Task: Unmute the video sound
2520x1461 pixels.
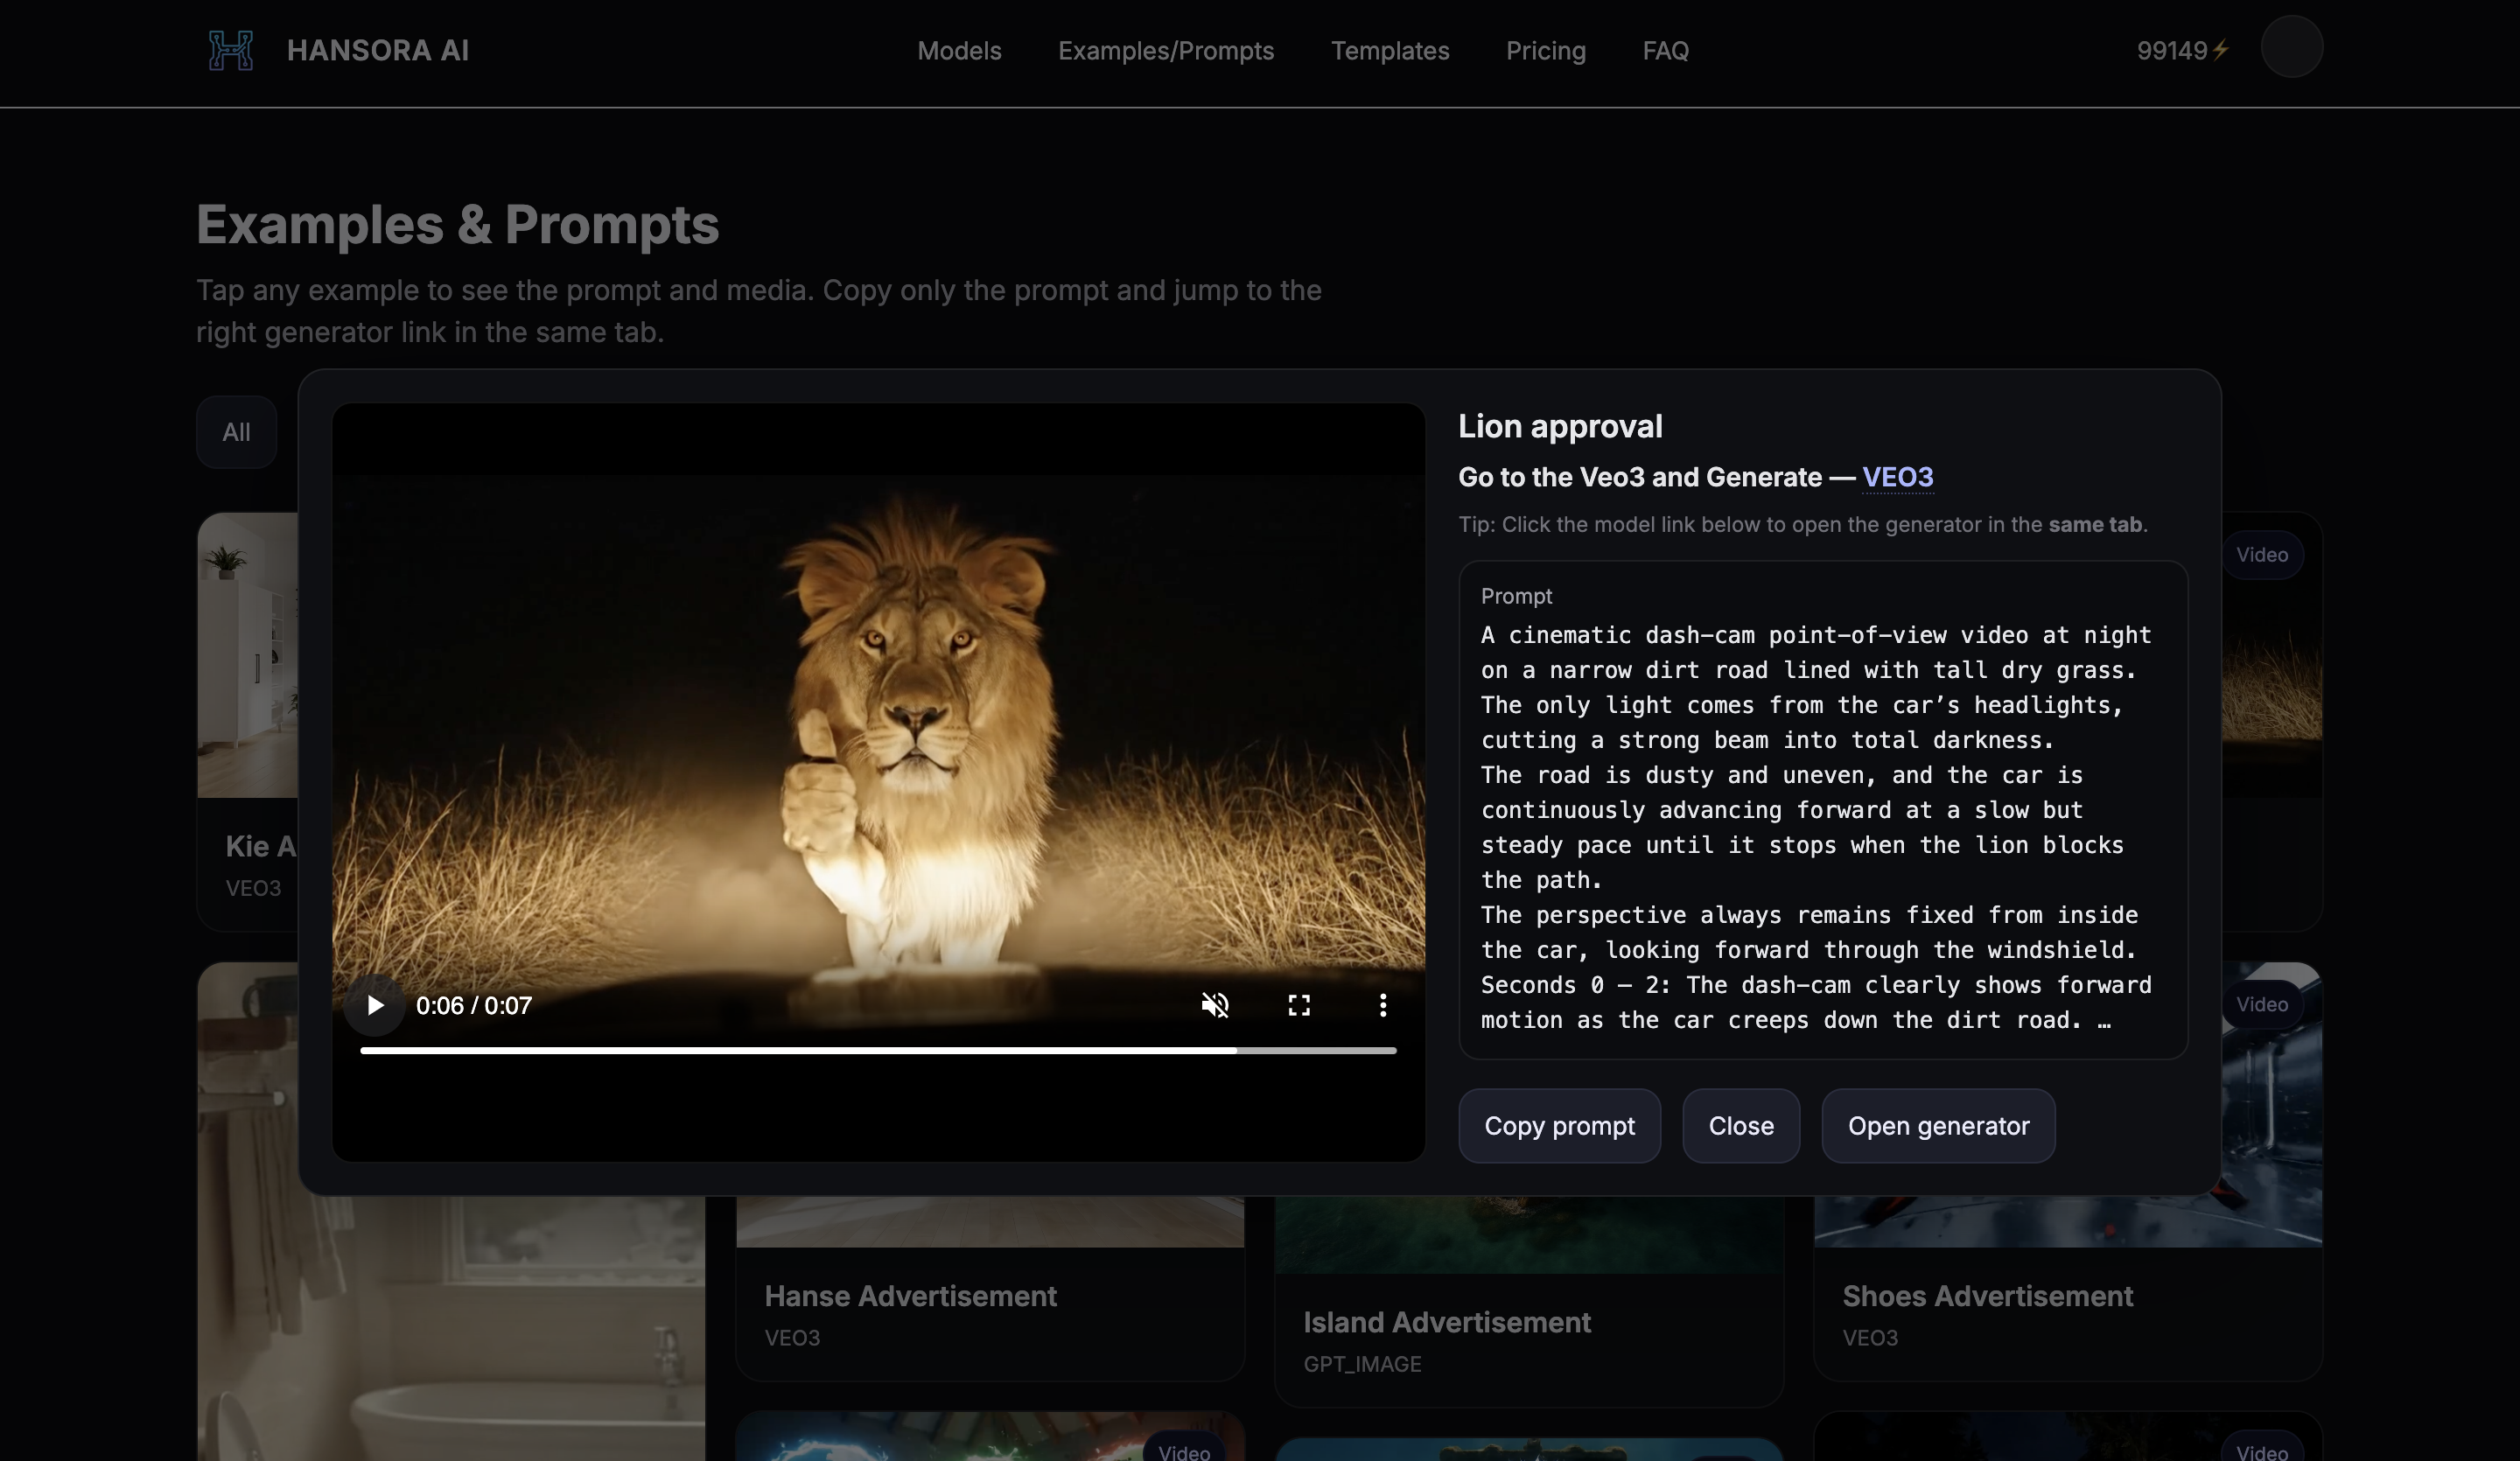Action: point(1214,1005)
